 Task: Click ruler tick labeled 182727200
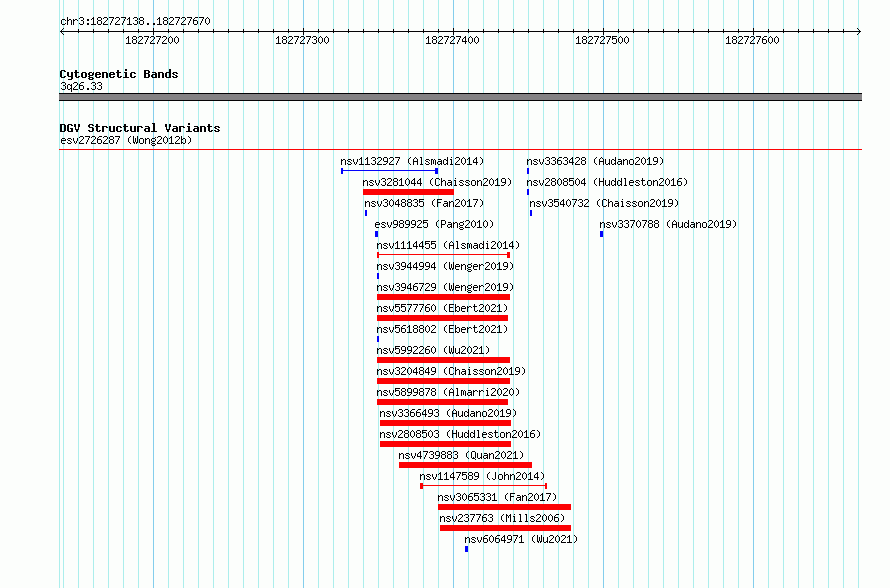[152, 40]
